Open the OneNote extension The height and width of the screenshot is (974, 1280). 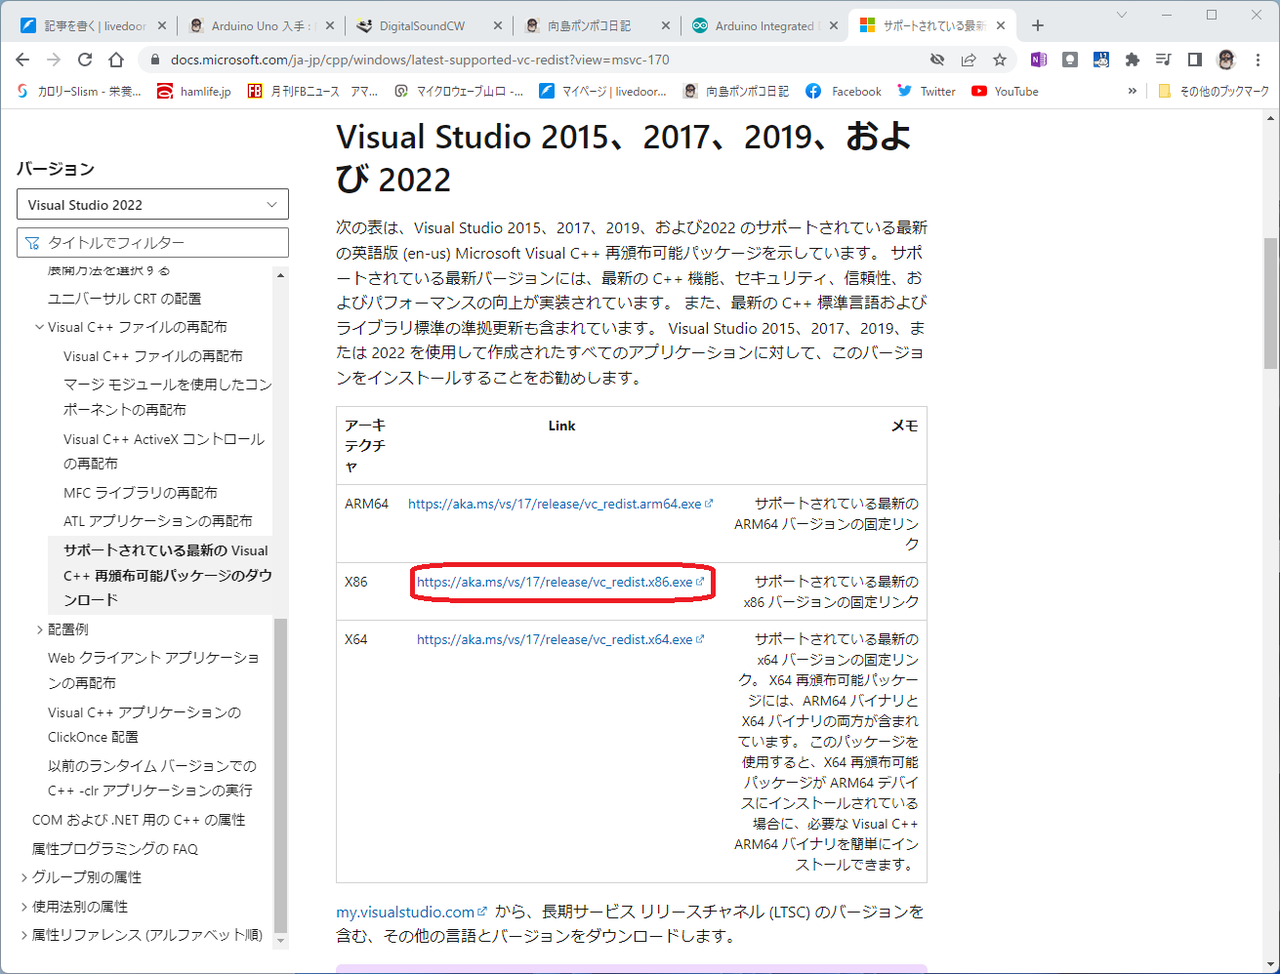click(1039, 60)
